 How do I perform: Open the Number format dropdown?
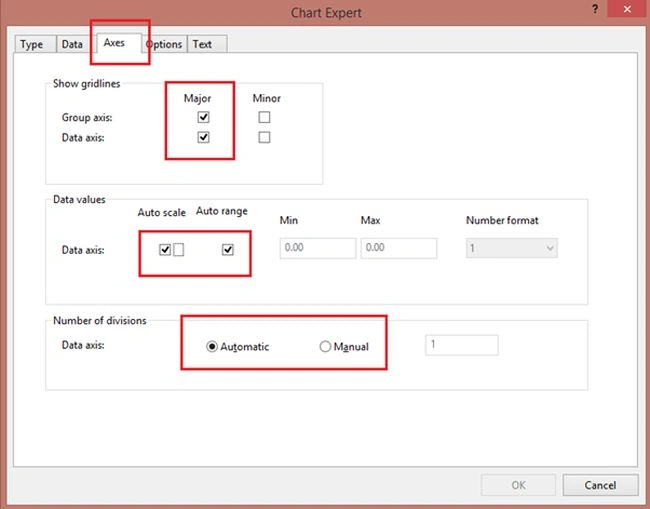tap(512, 248)
